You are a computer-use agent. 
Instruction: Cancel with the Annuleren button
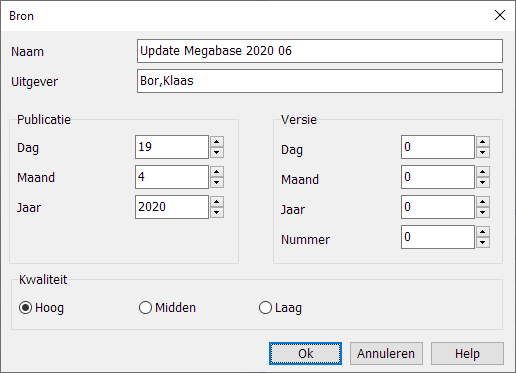click(386, 353)
